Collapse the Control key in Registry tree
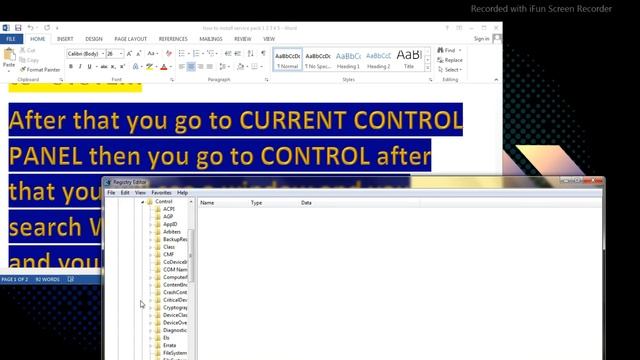 [x=143, y=202]
